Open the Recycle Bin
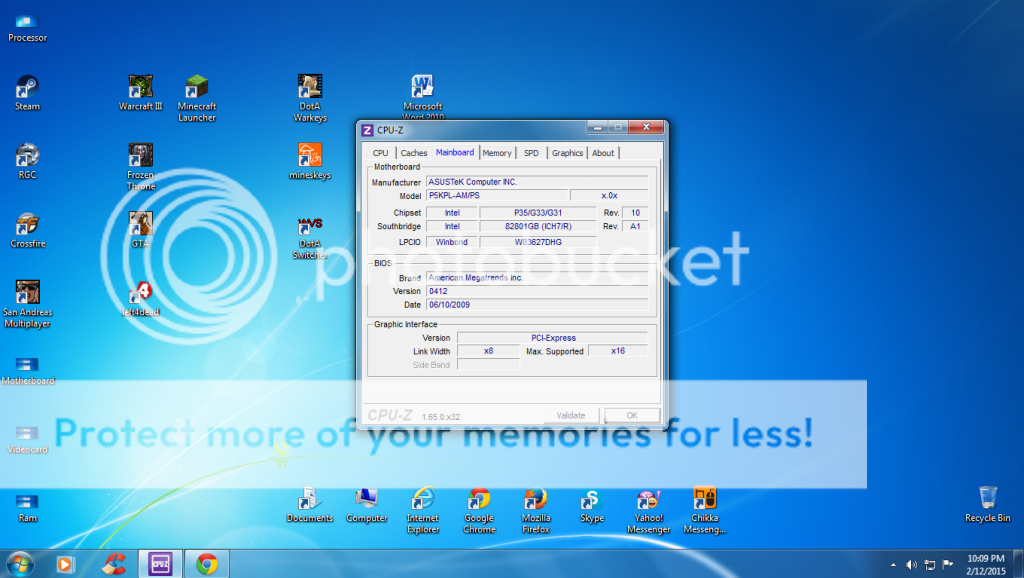The image size is (1024, 578). click(x=987, y=499)
